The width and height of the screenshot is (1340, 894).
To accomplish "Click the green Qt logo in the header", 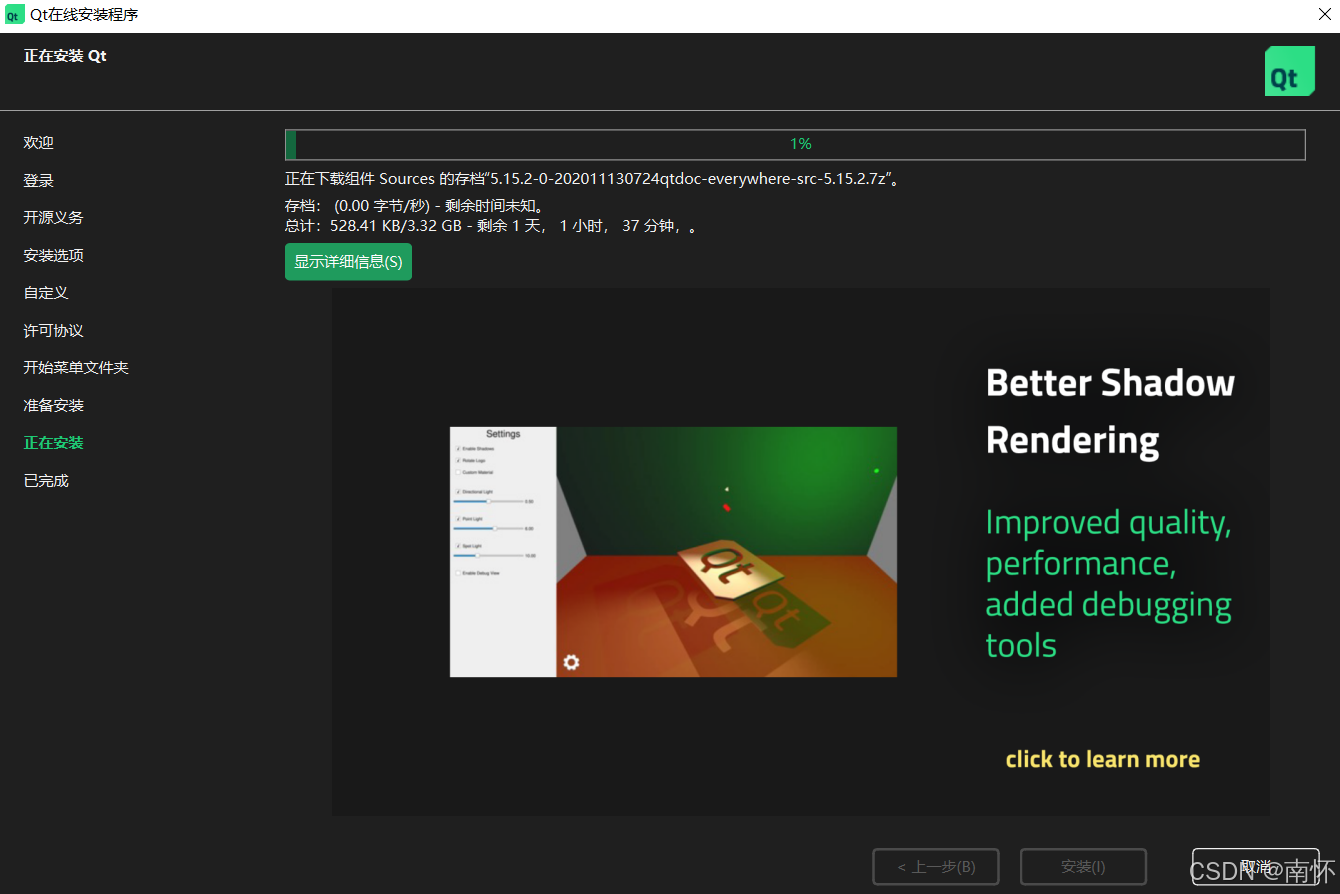I will (1289, 71).
